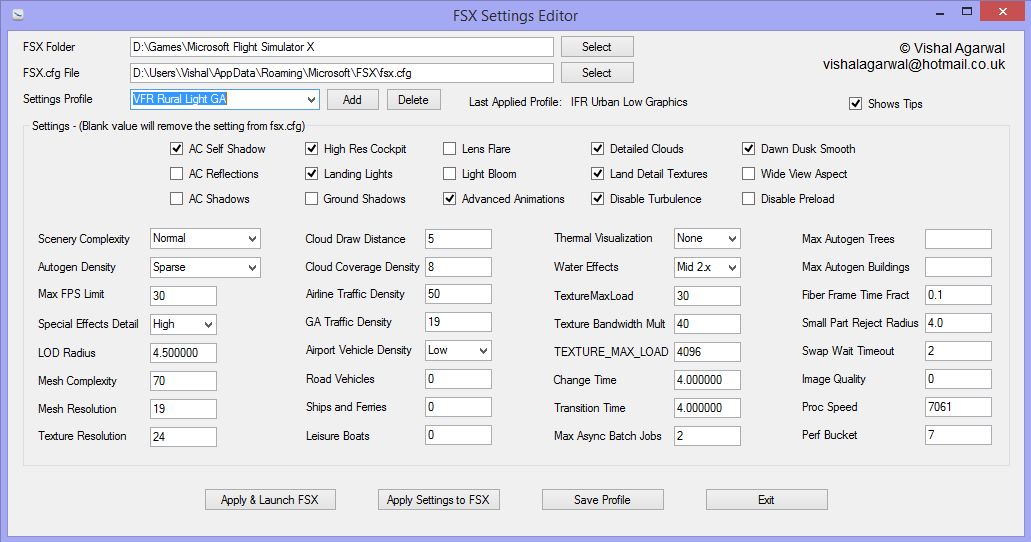The width and height of the screenshot is (1031, 542).
Task: Click the Leisure Boats field
Action: coord(458,435)
